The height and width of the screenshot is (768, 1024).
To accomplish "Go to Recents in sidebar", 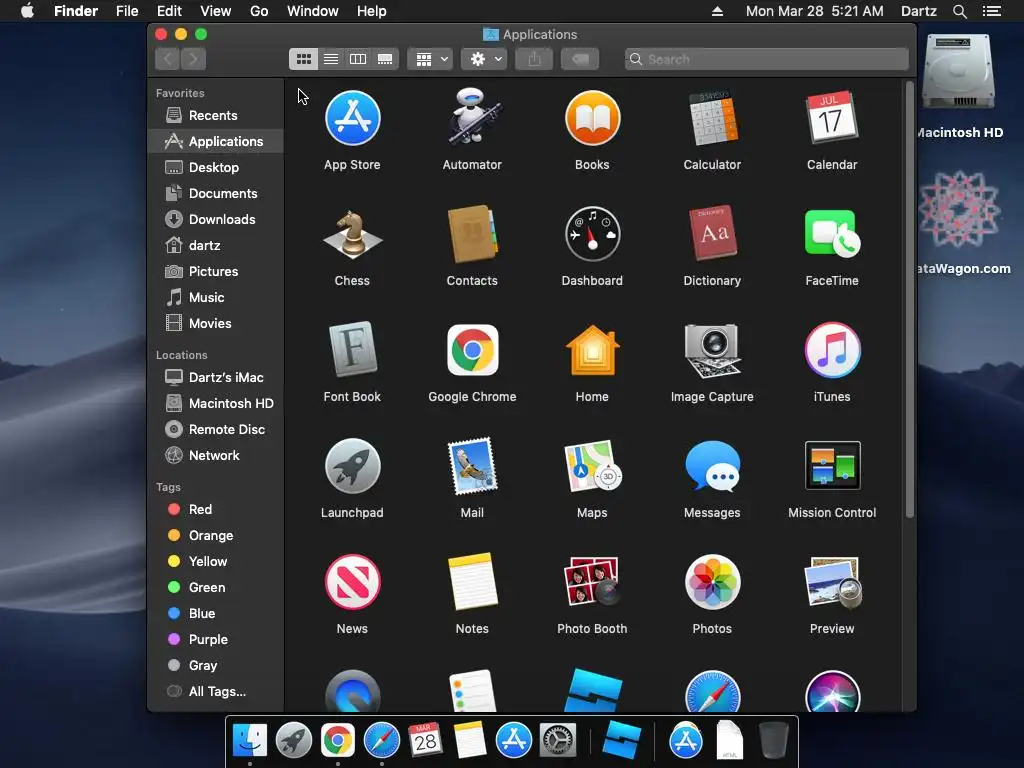I will 216,116.
